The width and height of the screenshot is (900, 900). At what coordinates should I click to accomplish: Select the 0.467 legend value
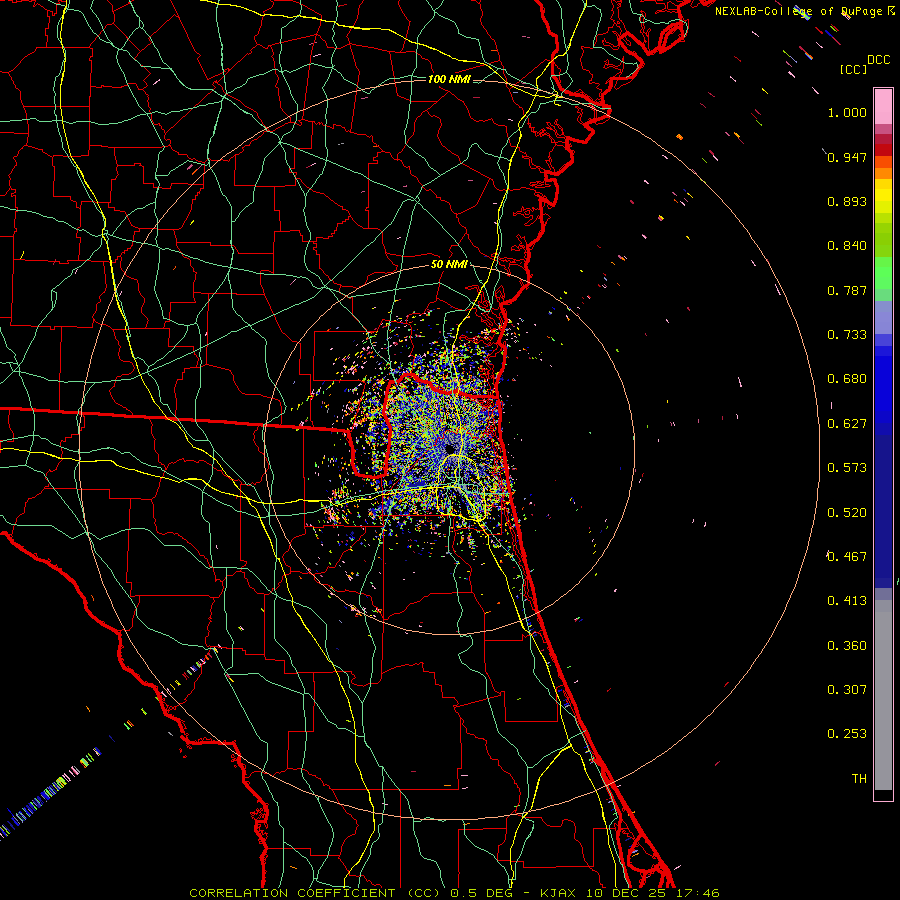tap(847, 556)
